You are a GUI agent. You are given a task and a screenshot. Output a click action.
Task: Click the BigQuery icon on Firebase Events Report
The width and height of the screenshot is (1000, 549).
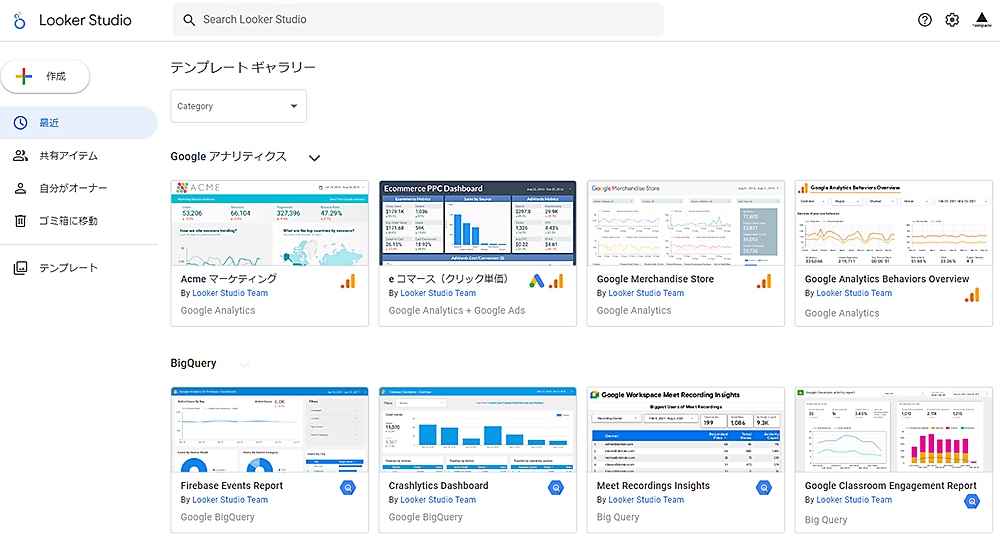348,488
